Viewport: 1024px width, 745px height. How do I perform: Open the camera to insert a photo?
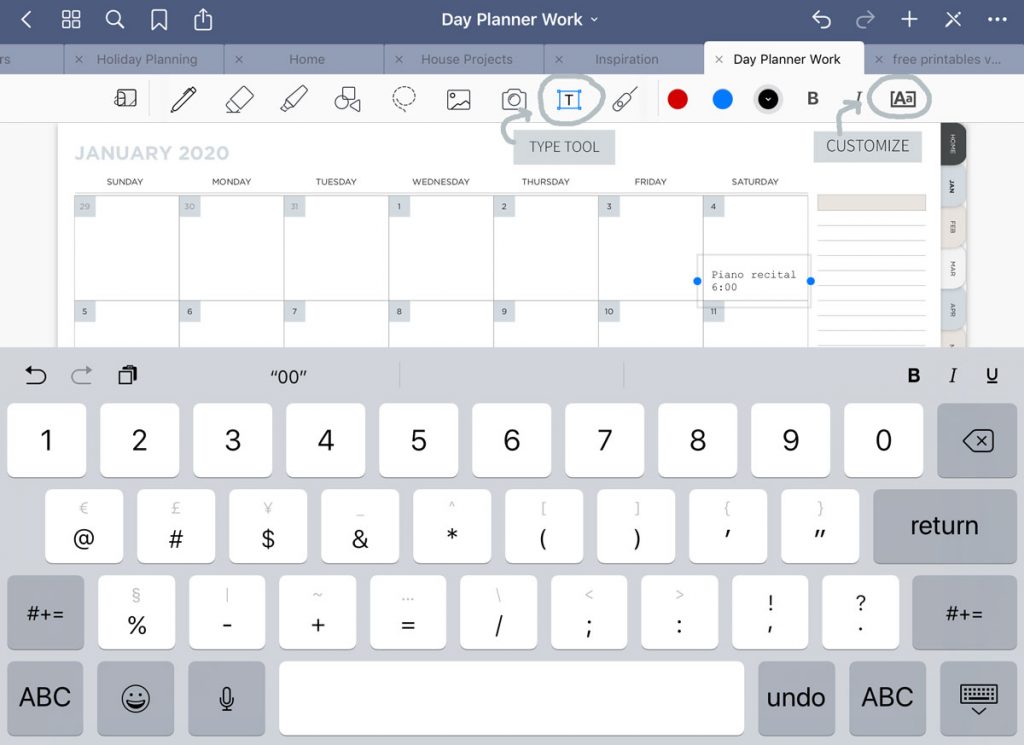pos(513,99)
